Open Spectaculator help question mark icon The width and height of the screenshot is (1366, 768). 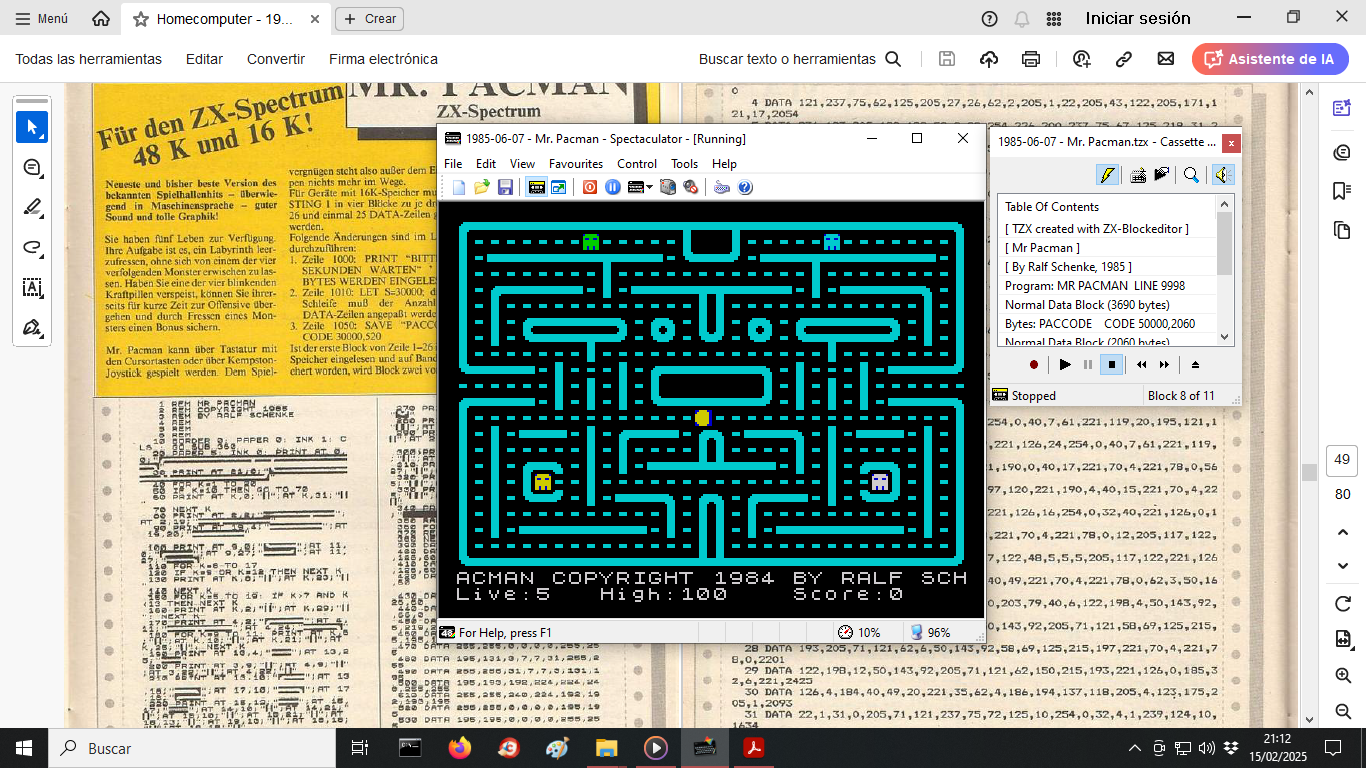point(745,187)
